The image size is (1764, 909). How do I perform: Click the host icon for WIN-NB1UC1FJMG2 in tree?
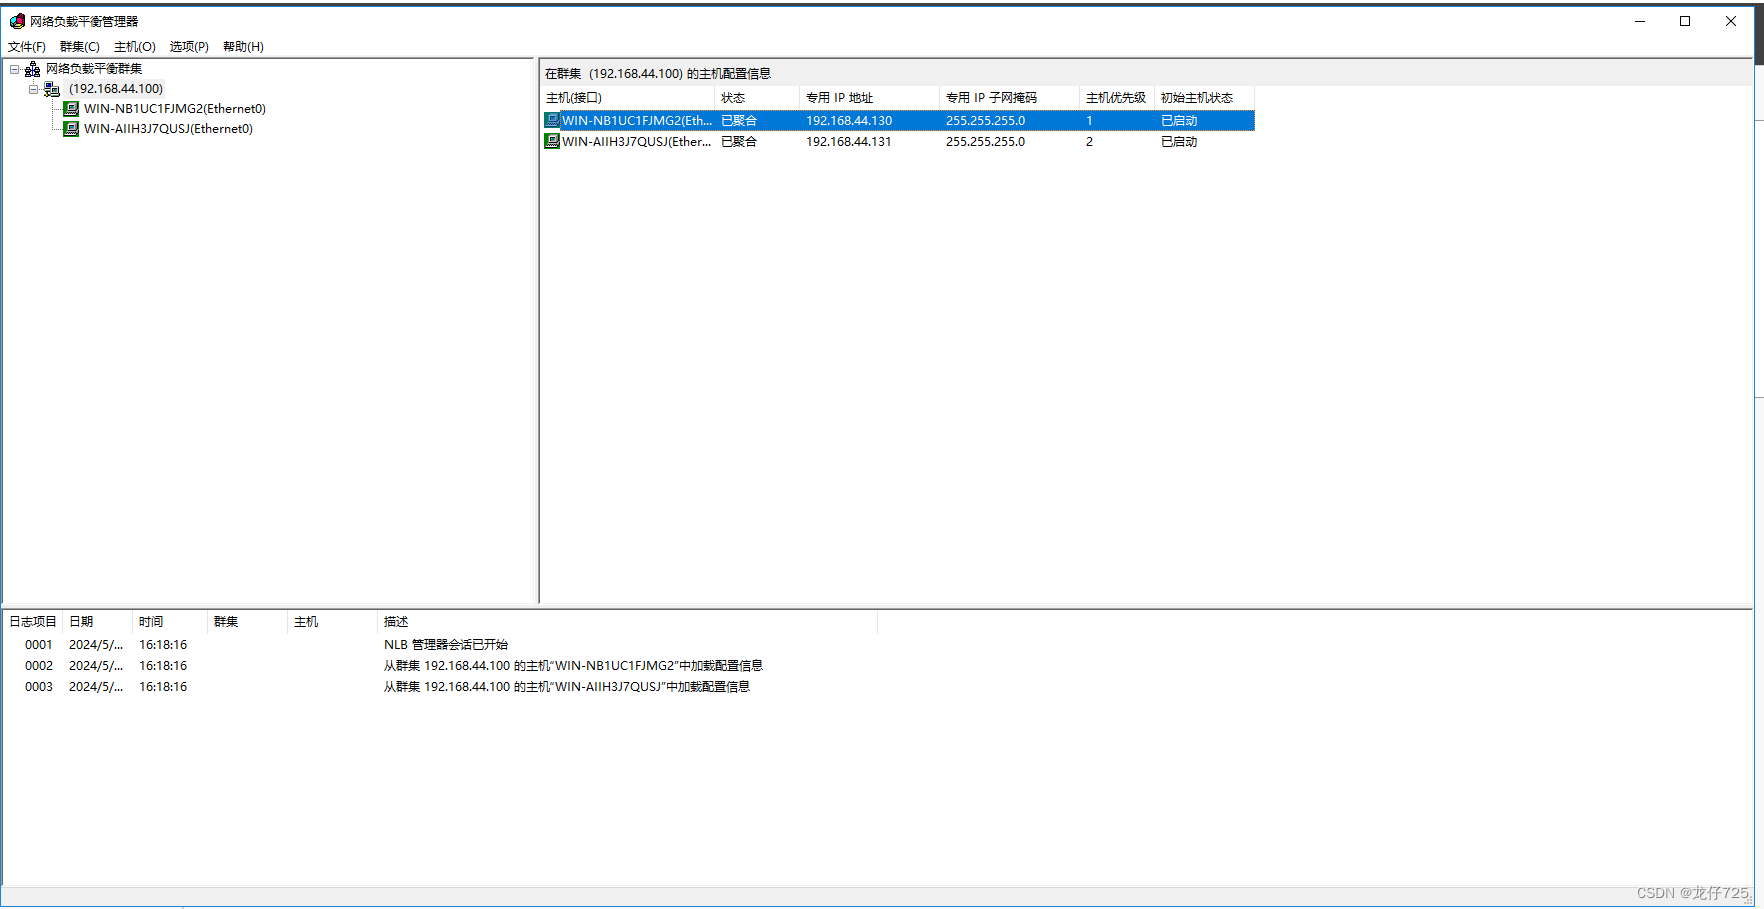(x=71, y=109)
